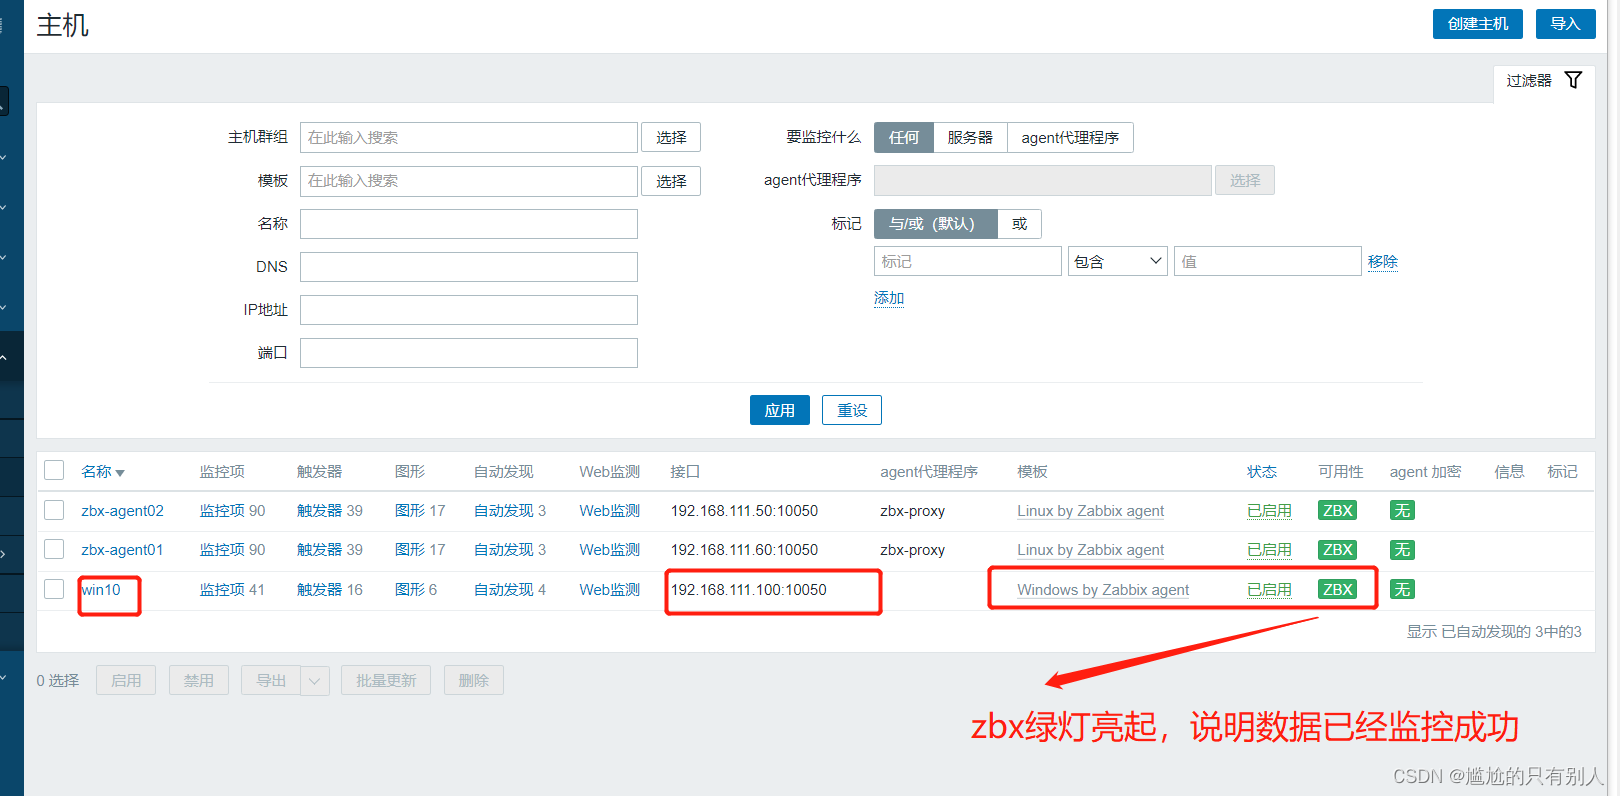Viewport: 1620px width, 796px height.
Task: Focus the 主机群组 search field
Action: [469, 137]
